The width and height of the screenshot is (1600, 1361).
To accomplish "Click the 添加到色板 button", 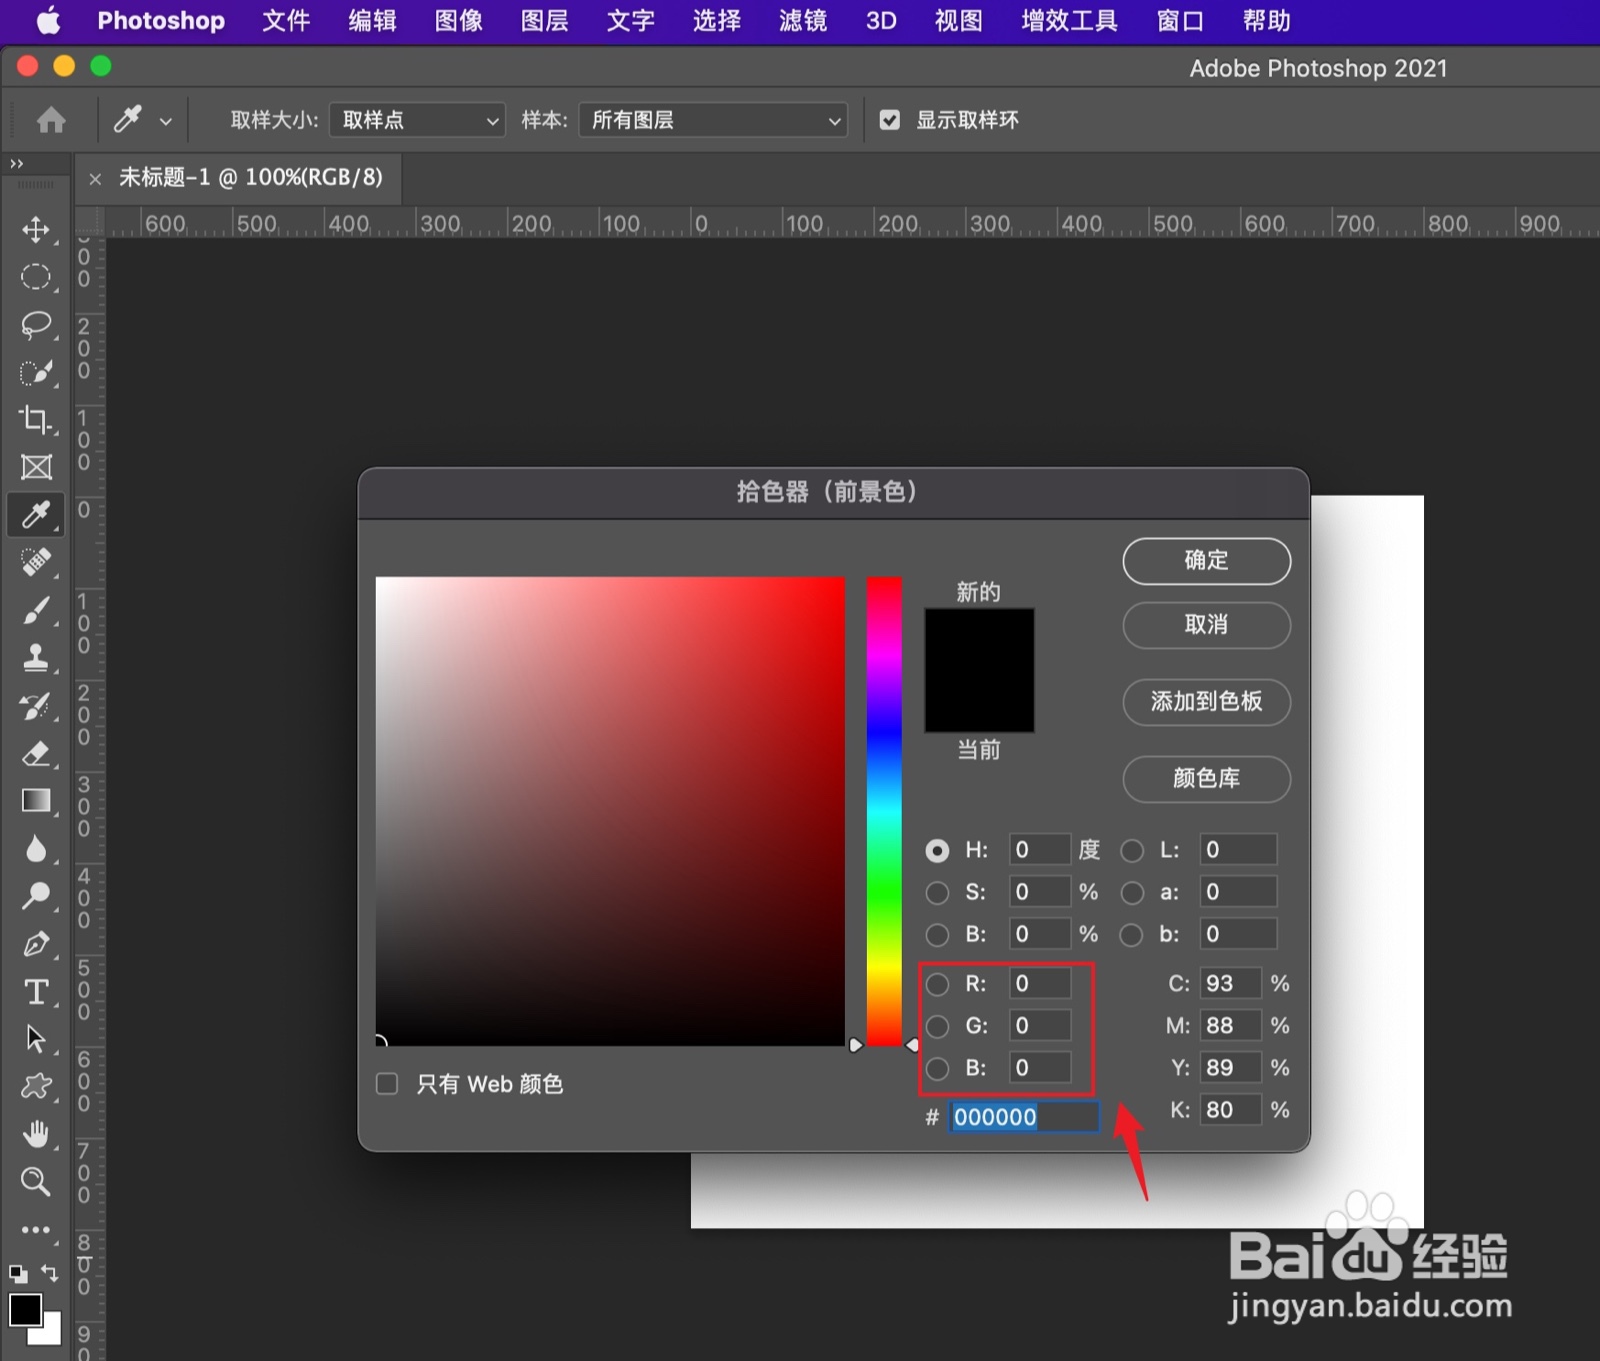I will coord(1206,701).
